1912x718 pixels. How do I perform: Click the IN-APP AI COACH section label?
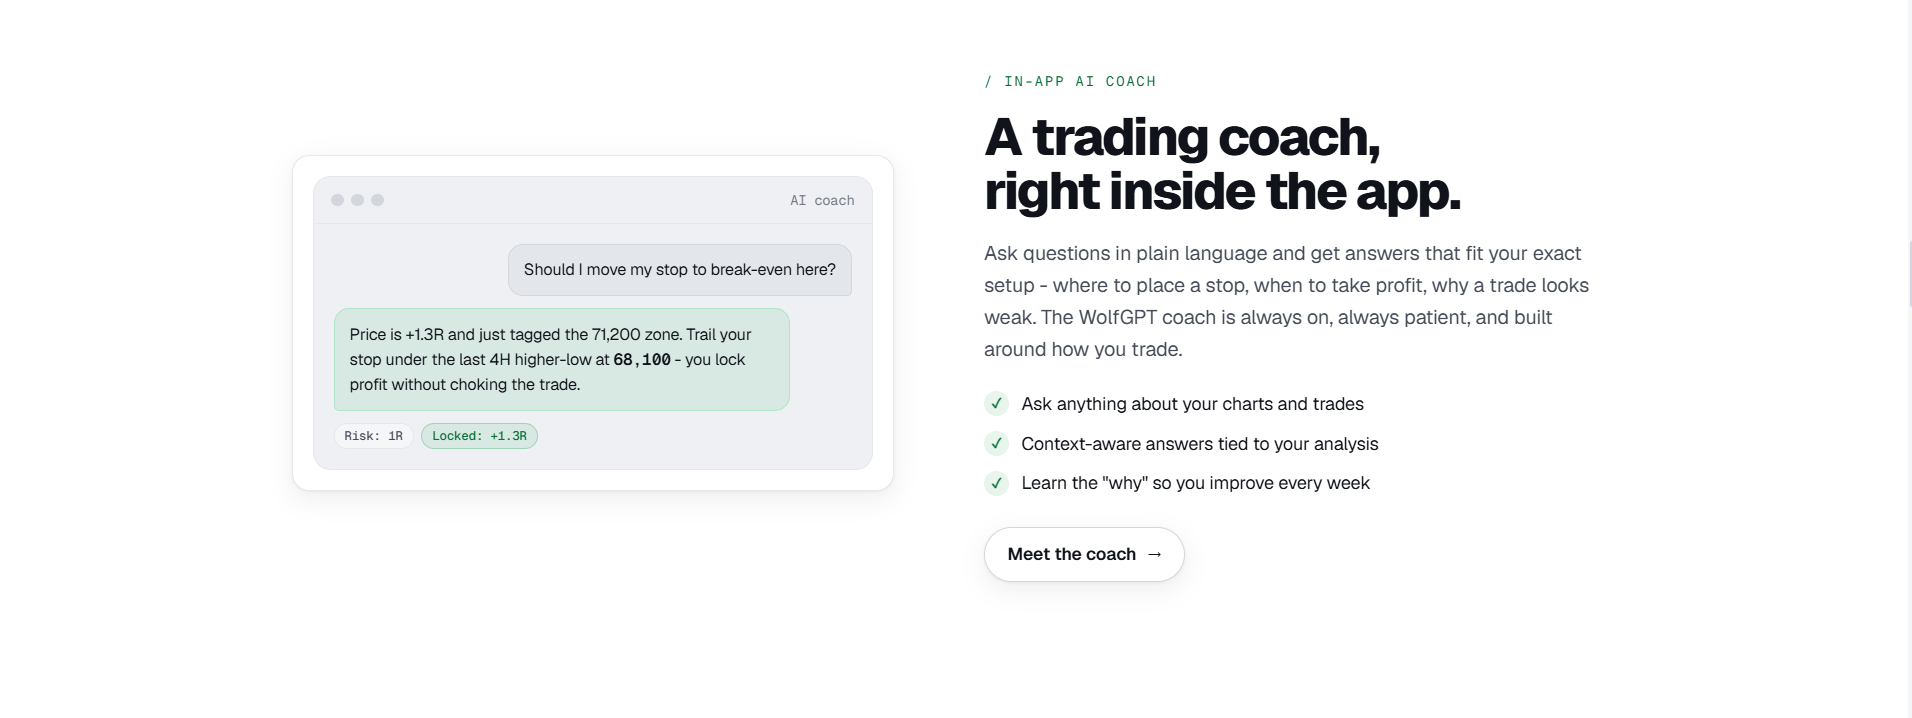[1070, 82]
